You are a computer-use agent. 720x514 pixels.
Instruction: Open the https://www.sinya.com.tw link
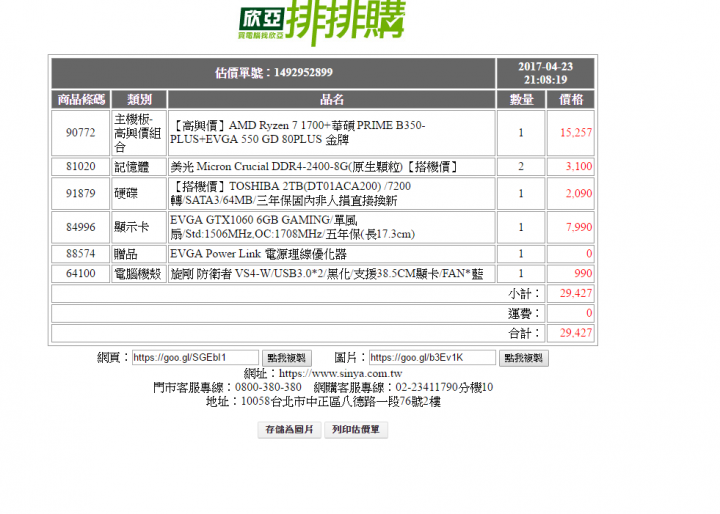(340, 373)
